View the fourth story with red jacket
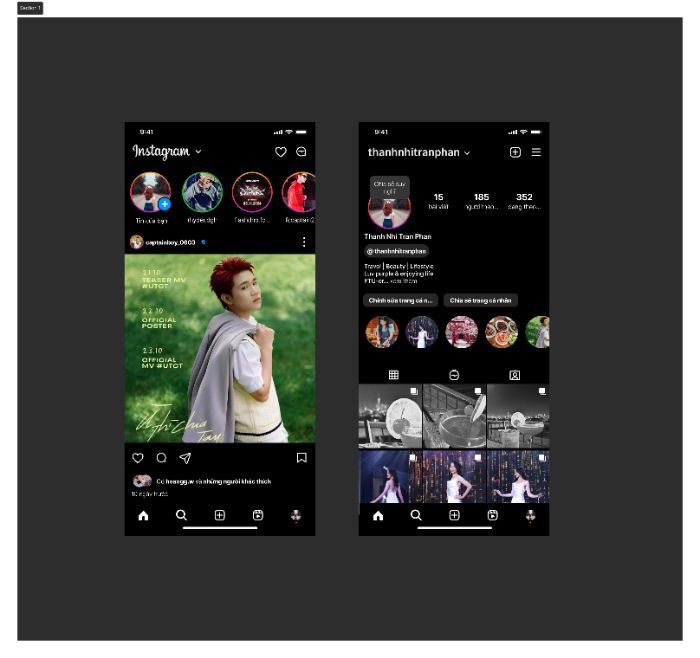 point(299,192)
